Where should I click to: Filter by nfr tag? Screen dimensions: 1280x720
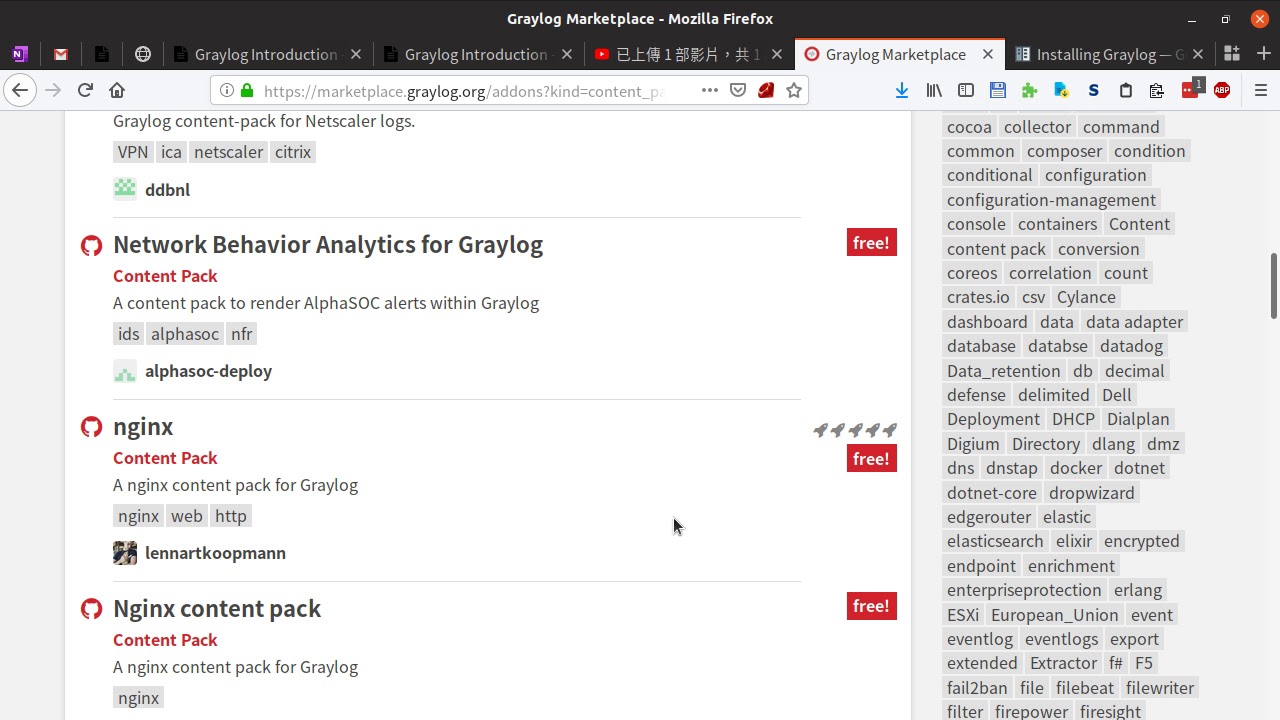tap(241, 334)
